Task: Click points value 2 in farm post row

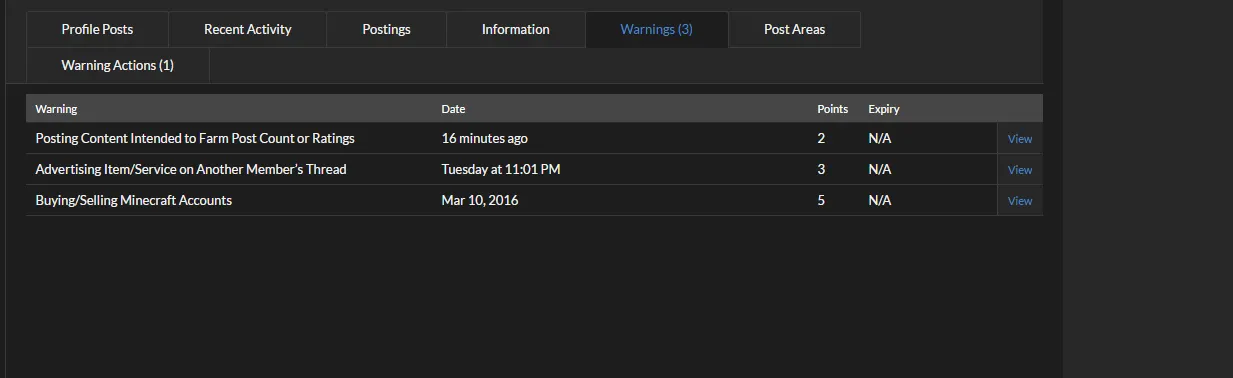Action: (821, 138)
